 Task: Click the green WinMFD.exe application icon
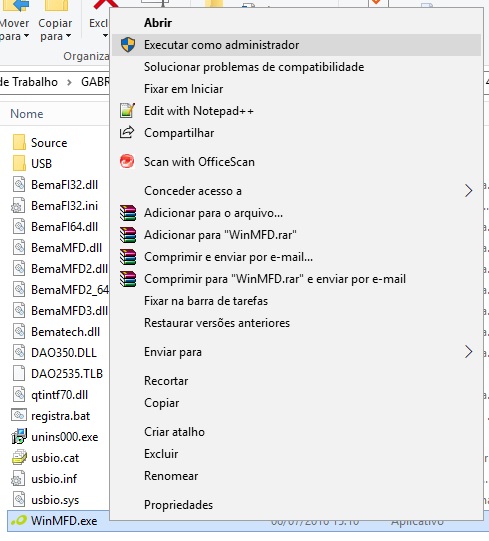(x=19, y=520)
